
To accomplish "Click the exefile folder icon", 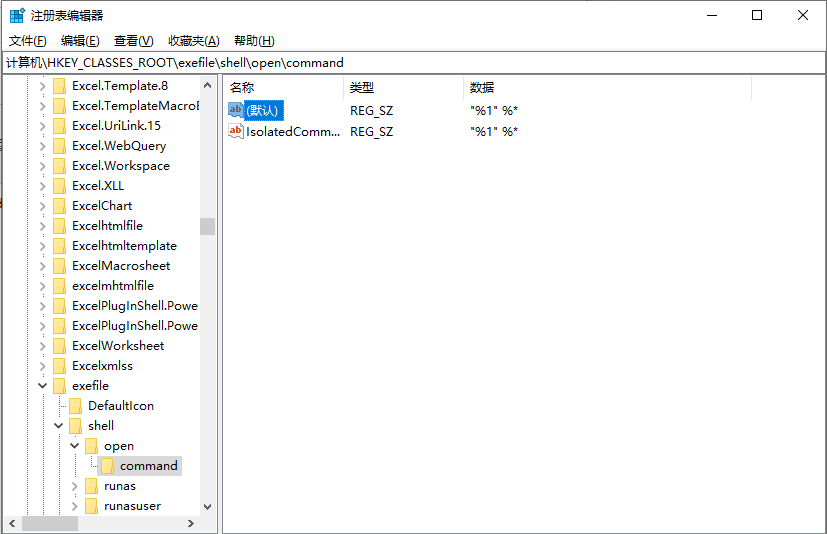I will pyautogui.click(x=60, y=386).
